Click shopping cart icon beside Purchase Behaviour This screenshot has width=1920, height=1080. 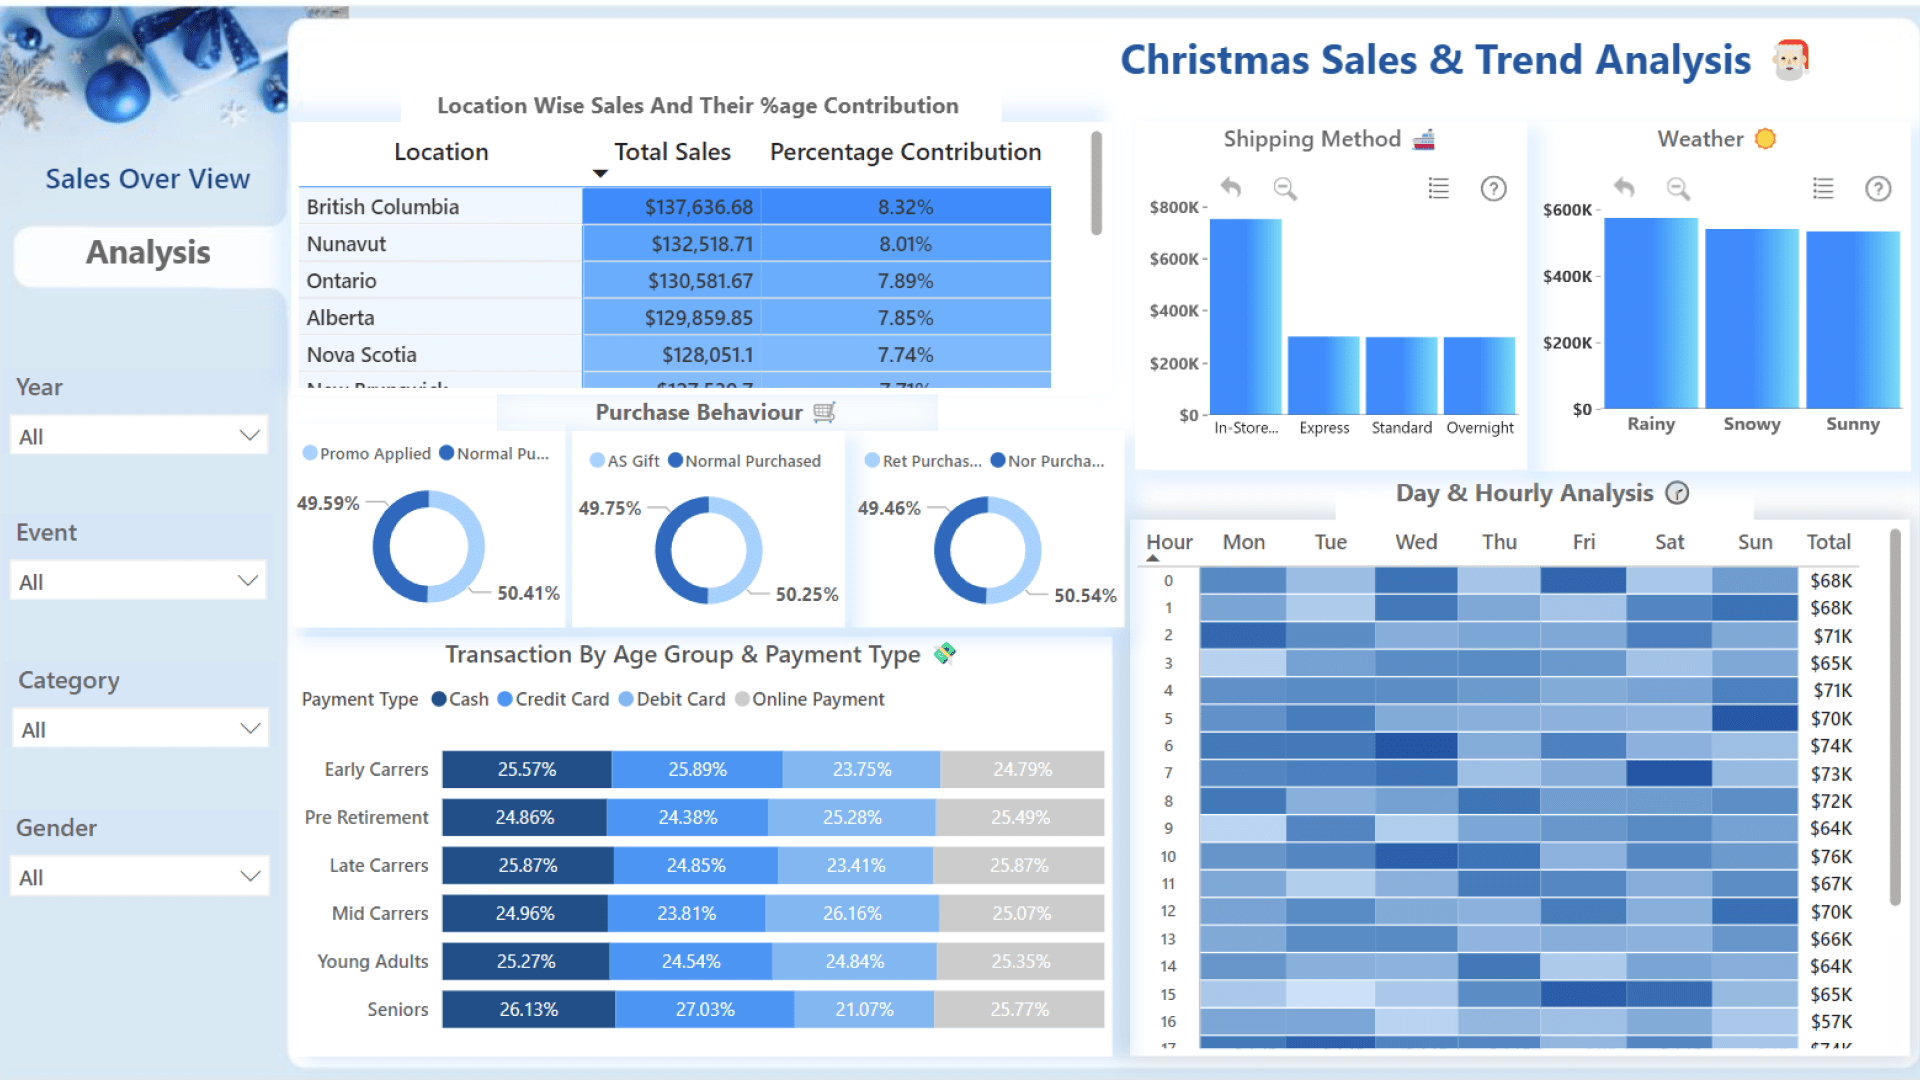click(824, 412)
